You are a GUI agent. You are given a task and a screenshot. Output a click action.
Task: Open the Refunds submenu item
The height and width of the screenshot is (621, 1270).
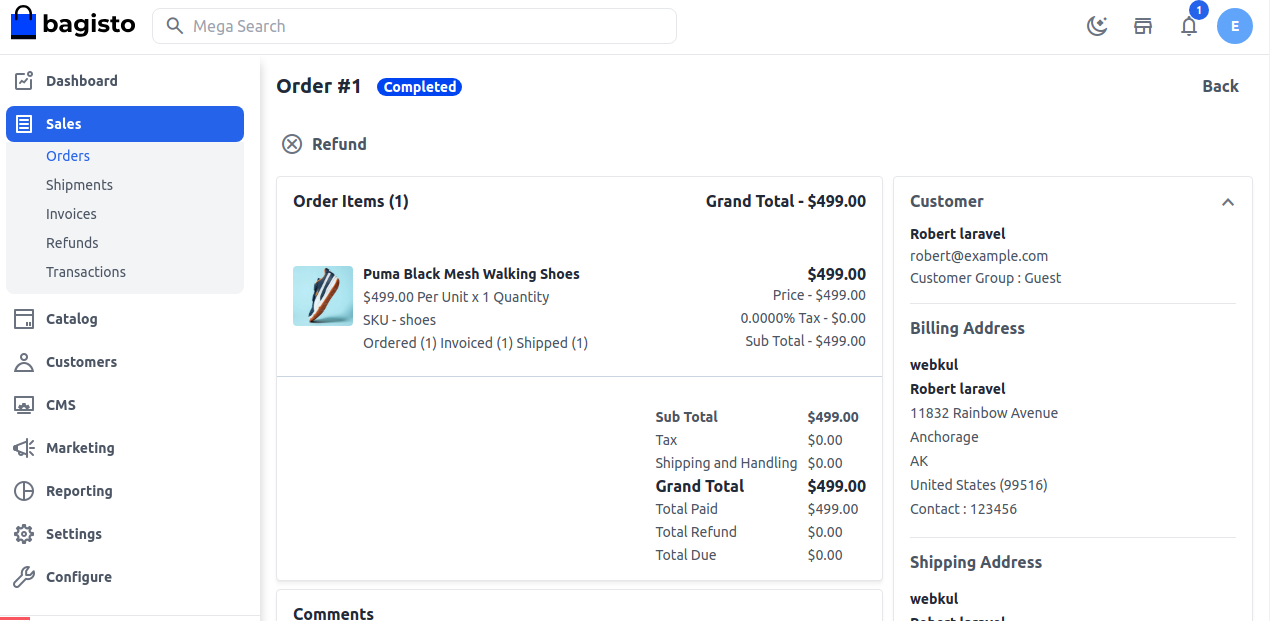point(72,243)
